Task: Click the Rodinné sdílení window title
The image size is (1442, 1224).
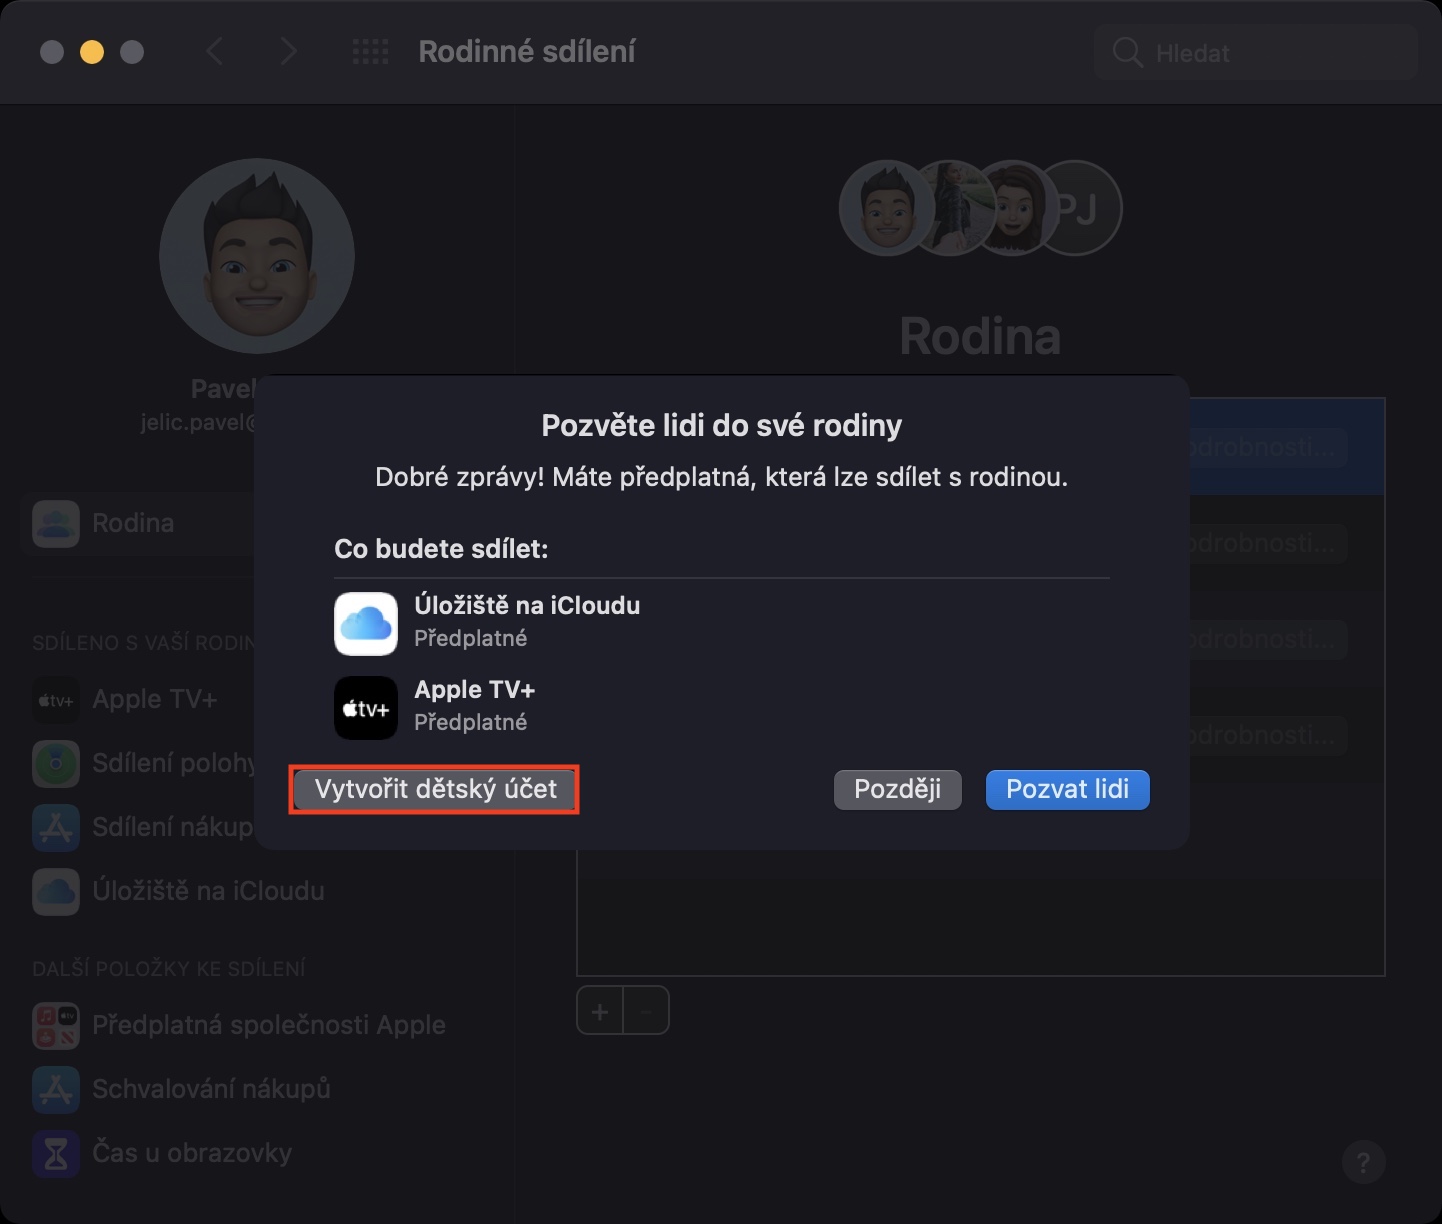Action: [527, 52]
